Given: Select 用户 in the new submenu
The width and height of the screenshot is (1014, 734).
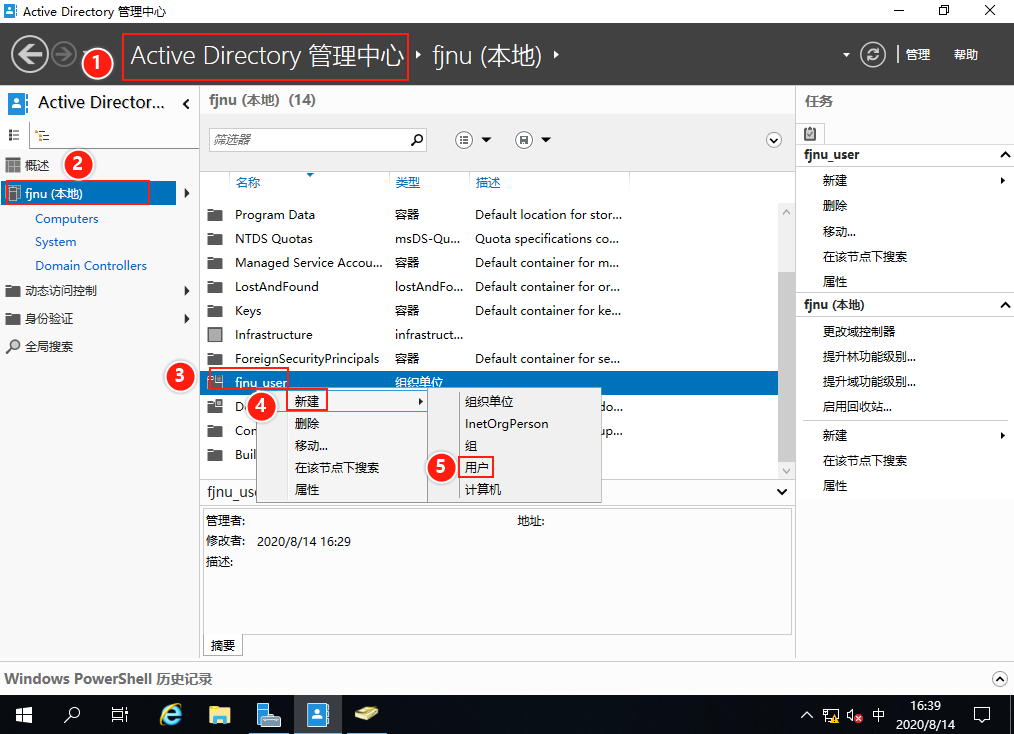Looking at the screenshot, I should tap(477, 467).
